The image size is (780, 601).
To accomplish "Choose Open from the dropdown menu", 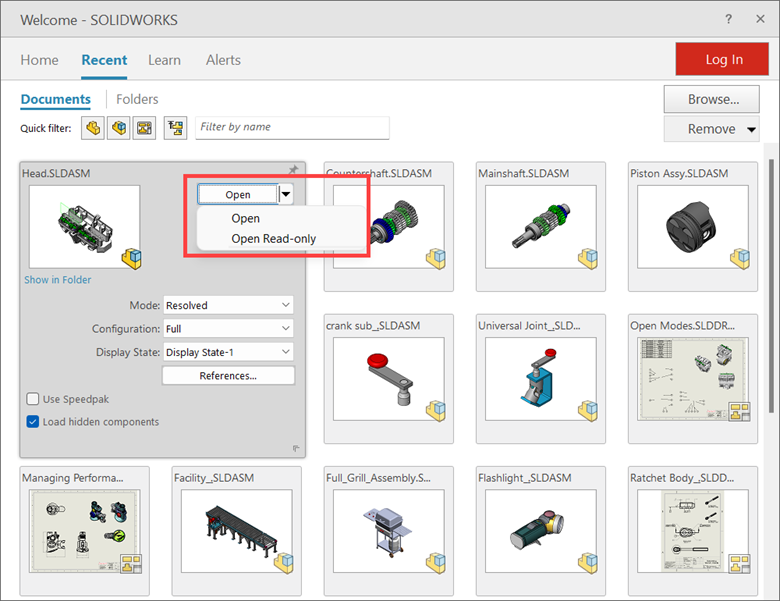I will [x=245, y=218].
